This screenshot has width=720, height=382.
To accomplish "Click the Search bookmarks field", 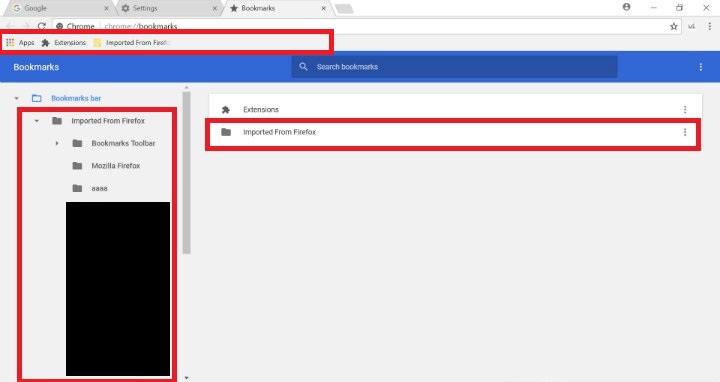I will click(x=454, y=67).
